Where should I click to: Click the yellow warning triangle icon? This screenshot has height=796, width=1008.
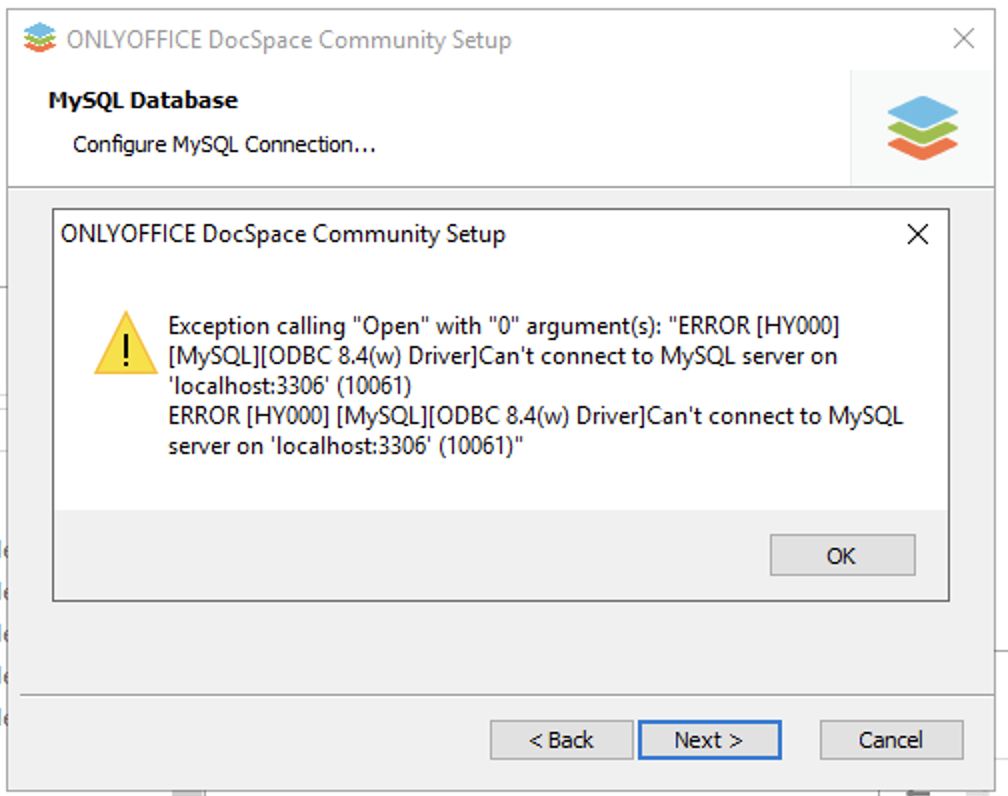click(126, 343)
